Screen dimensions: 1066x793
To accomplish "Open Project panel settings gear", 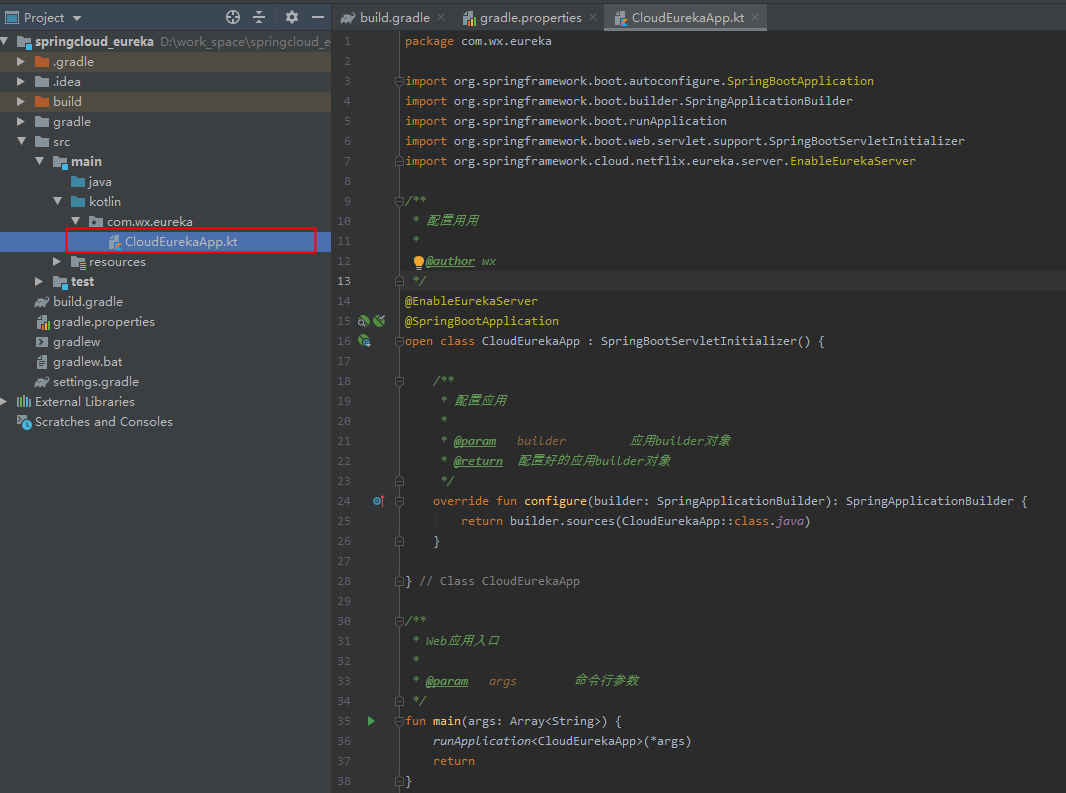I will coord(292,18).
